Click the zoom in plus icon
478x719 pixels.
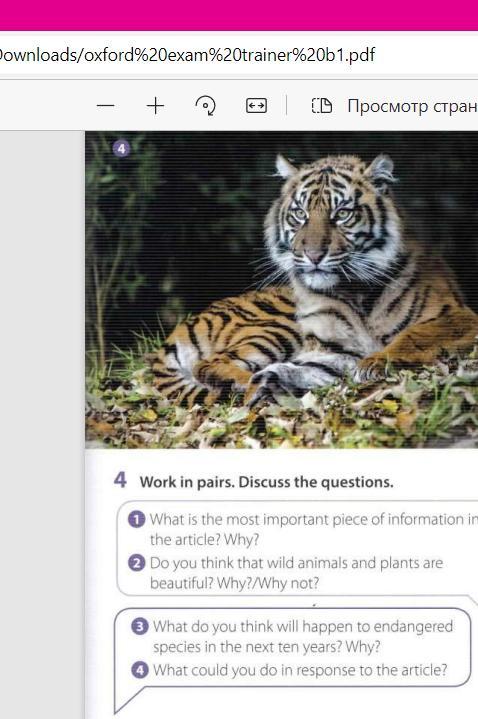pos(156,106)
